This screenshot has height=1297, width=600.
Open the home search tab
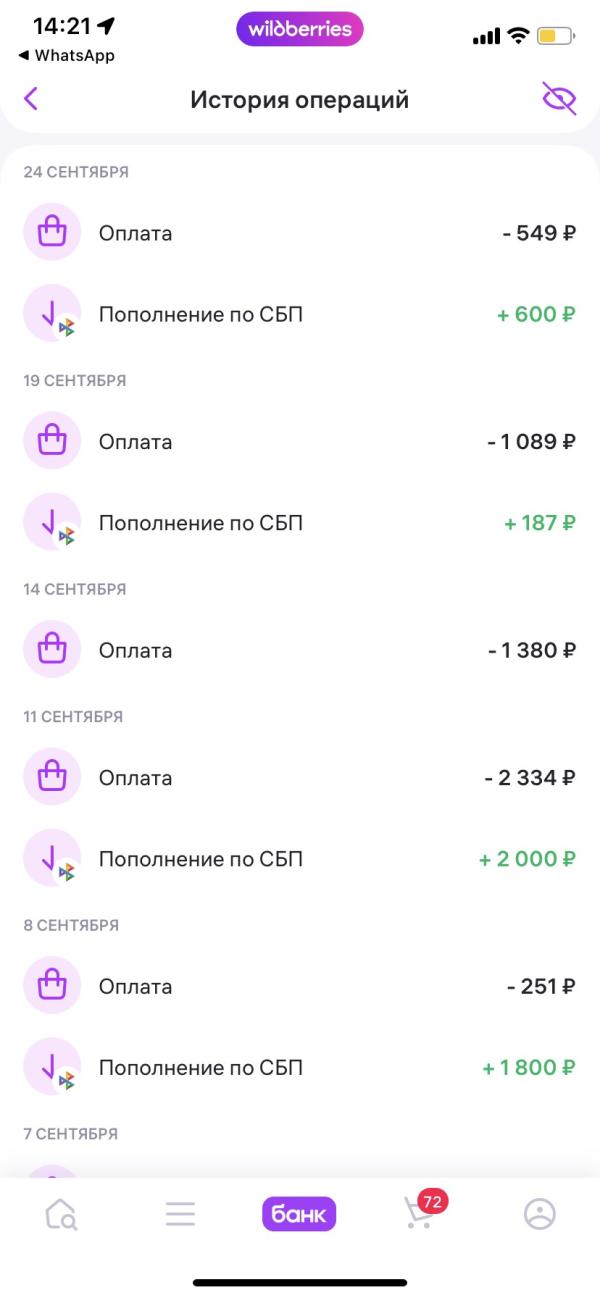(60, 1214)
